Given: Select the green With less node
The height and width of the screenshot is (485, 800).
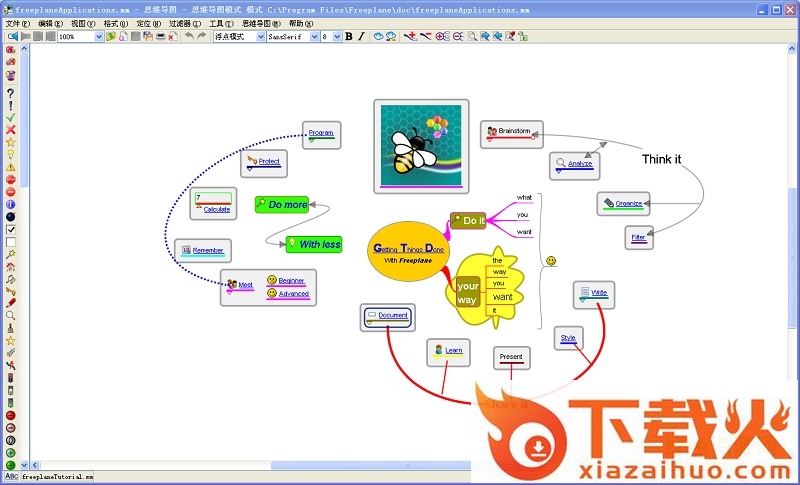Looking at the screenshot, I should [x=314, y=244].
